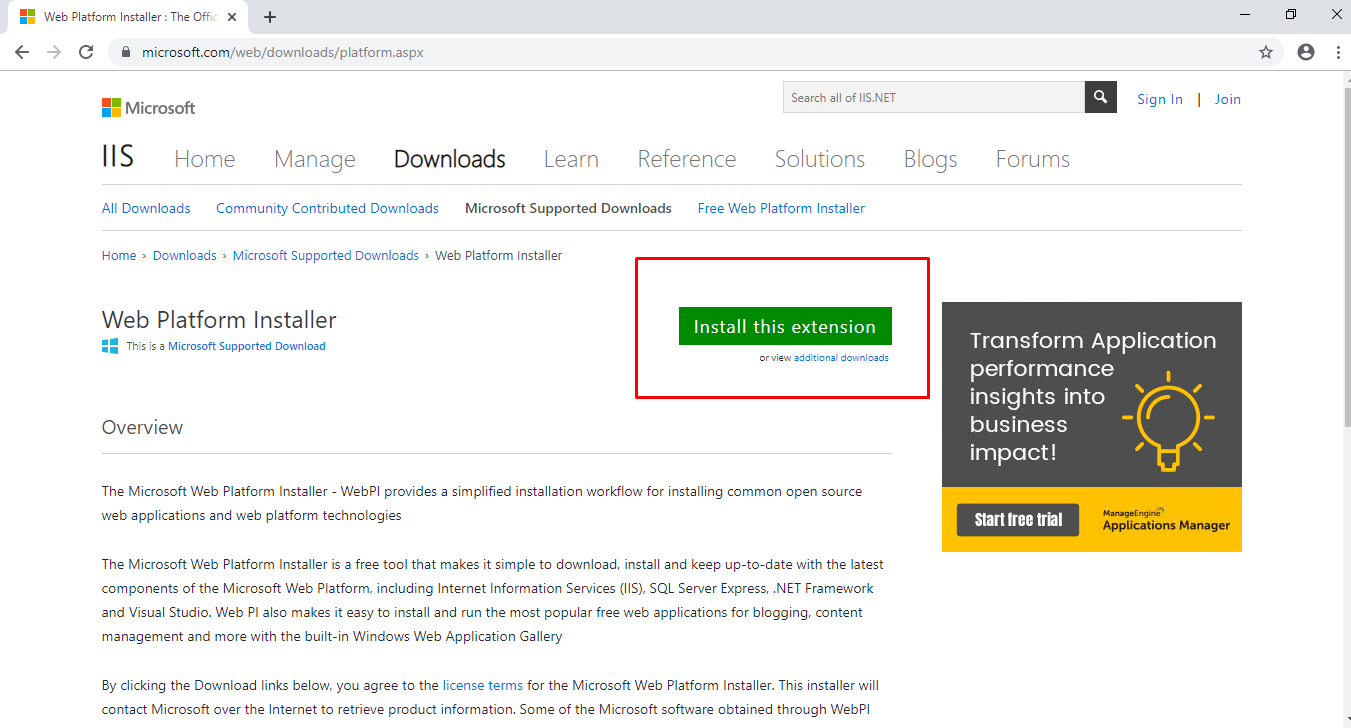Click the Windows logo beside Microsoft Supported Download
Screen dimensions: 1351x728
click(110, 346)
